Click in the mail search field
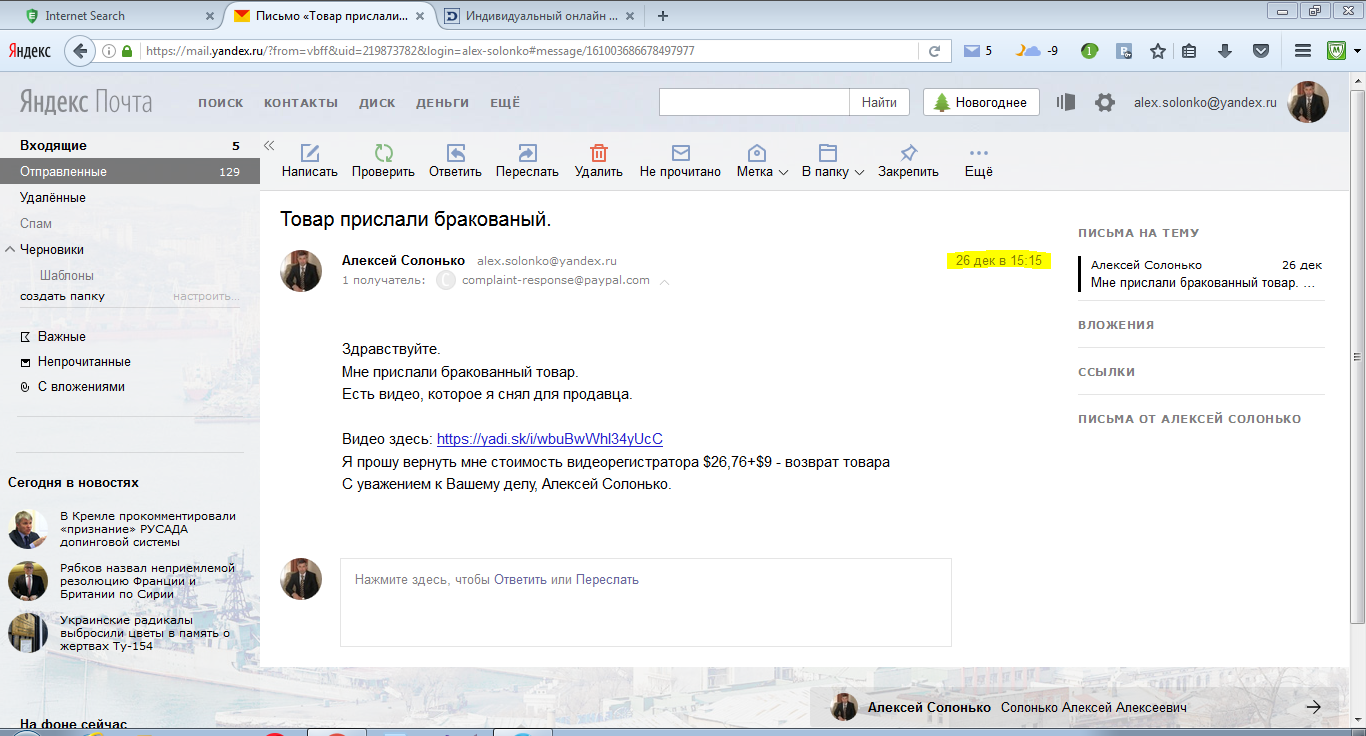This screenshot has height=736, width=1366. tap(754, 102)
